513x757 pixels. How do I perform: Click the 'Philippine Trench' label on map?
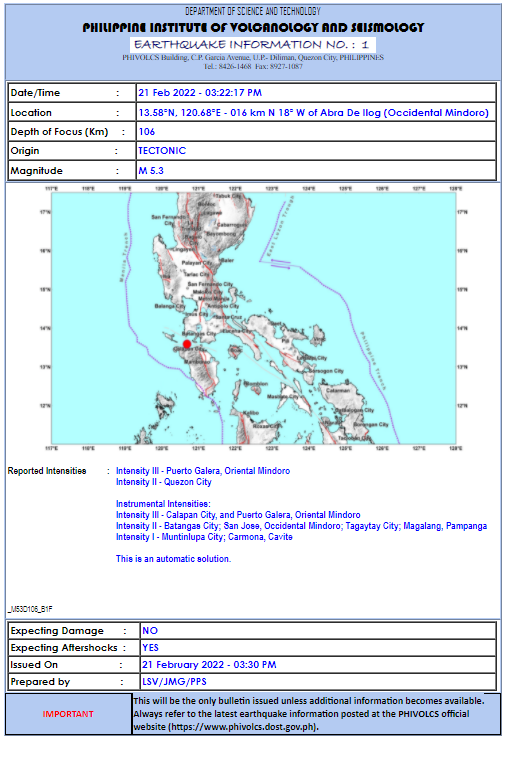click(x=373, y=362)
